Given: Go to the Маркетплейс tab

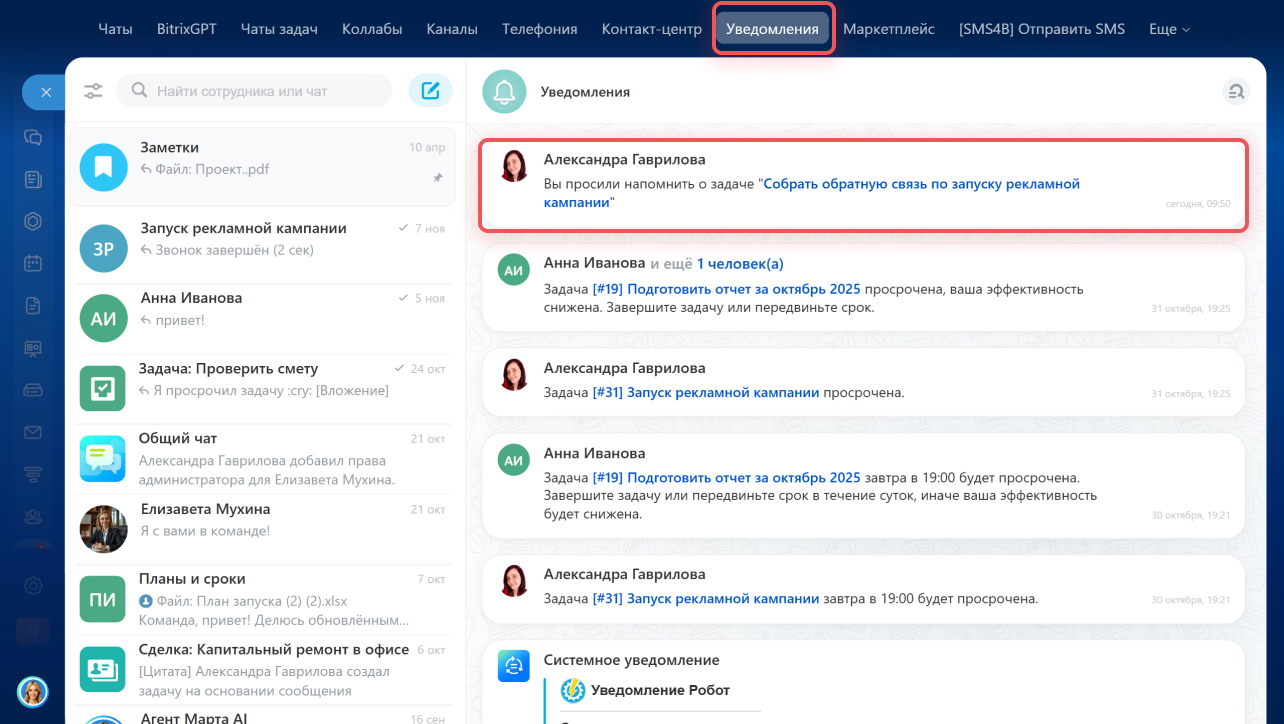Looking at the screenshot, I should coord(888,29).
